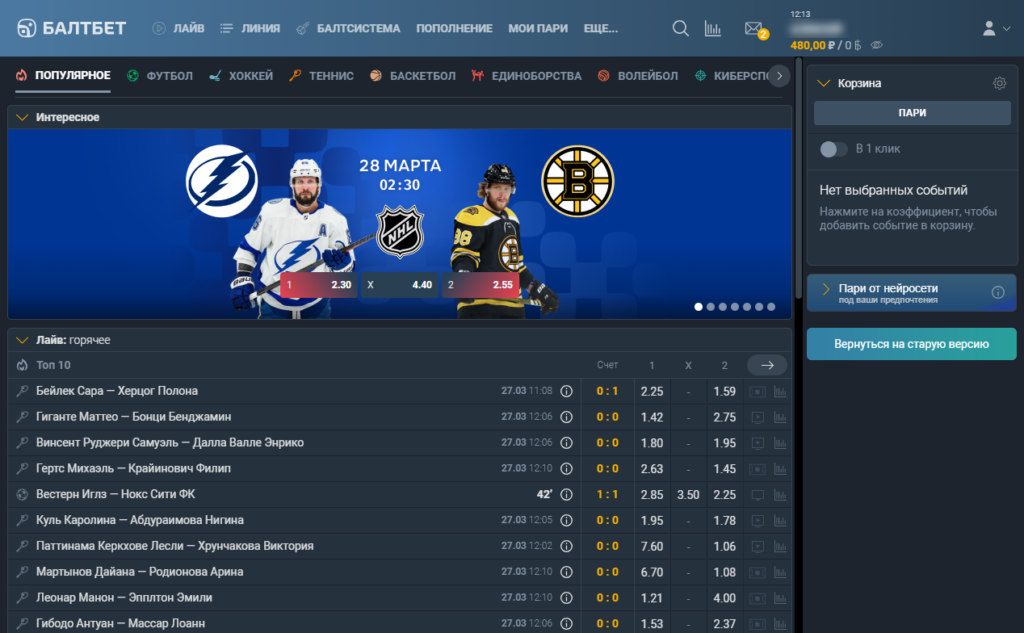Expand Пари от нейросети panel
The image size is (1024, 633).
[826, 289]
